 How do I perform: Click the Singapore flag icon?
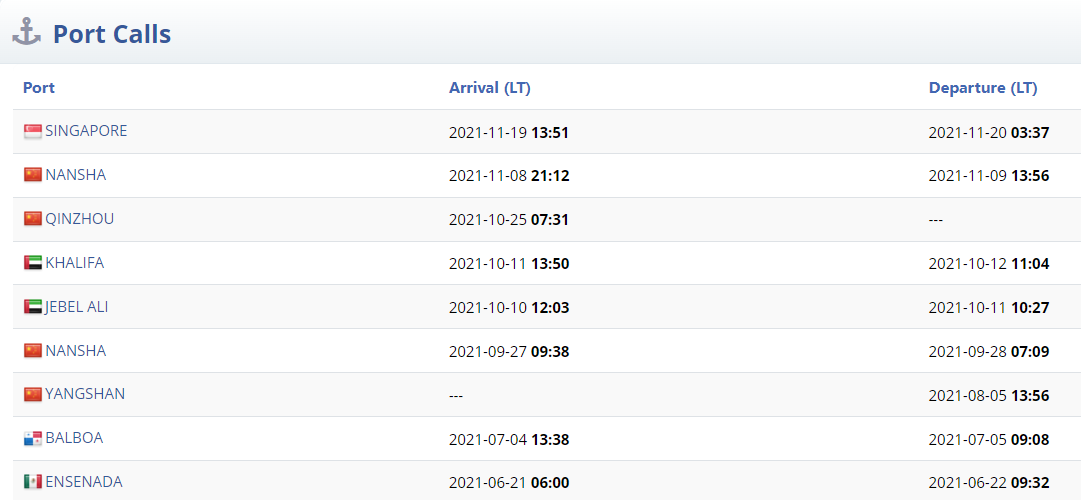pos(33,131)
